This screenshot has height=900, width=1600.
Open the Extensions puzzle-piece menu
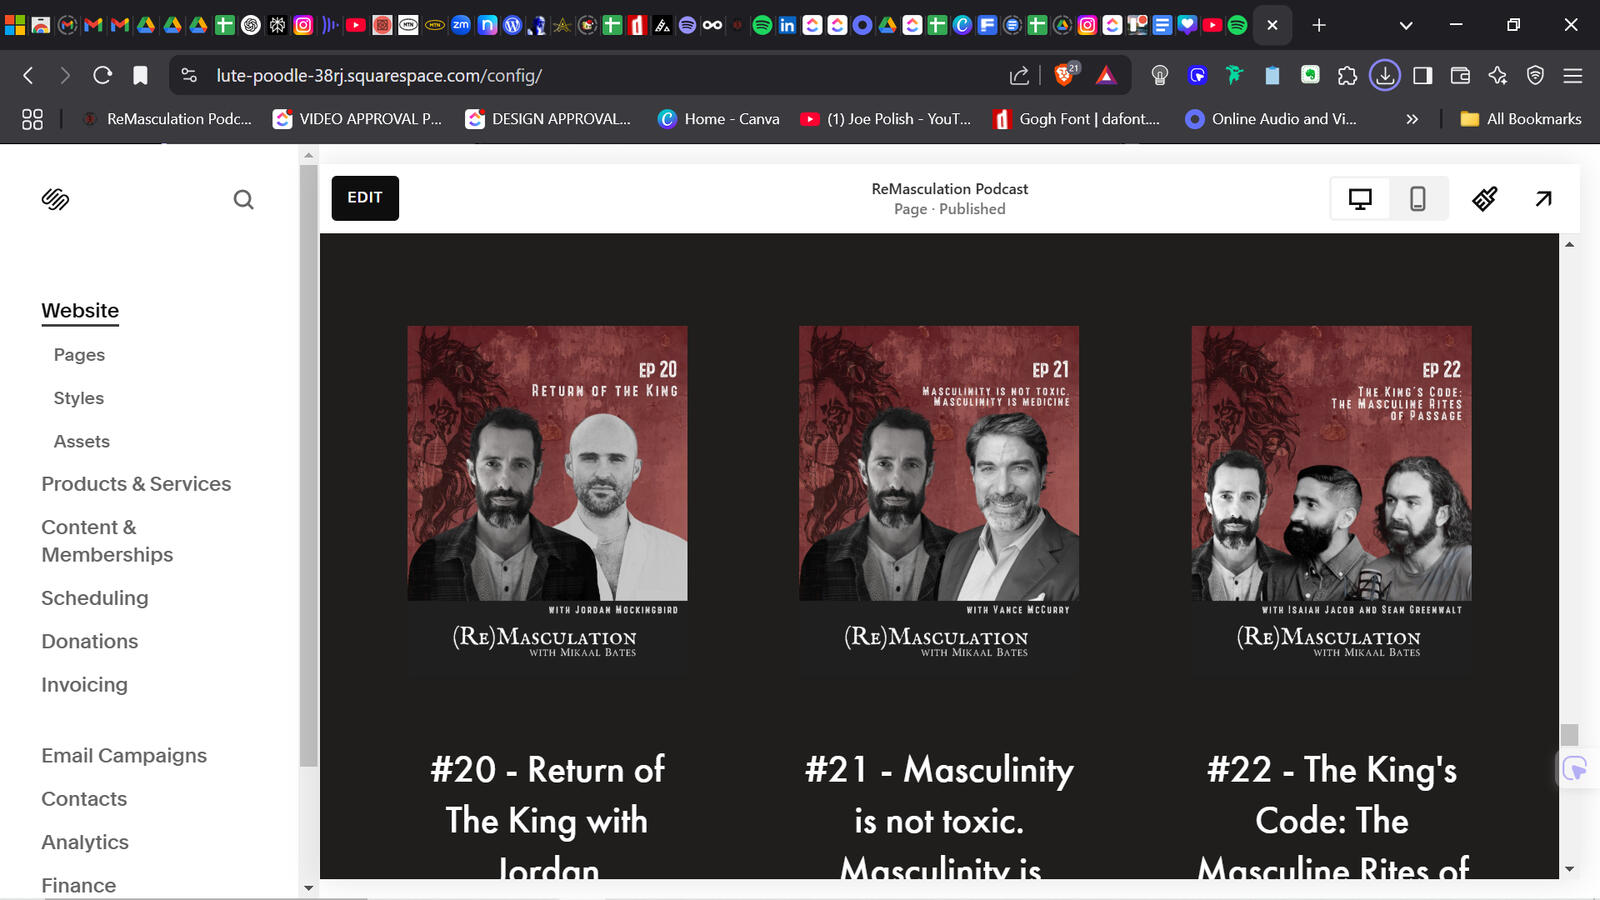click(x=1347, y=75)
